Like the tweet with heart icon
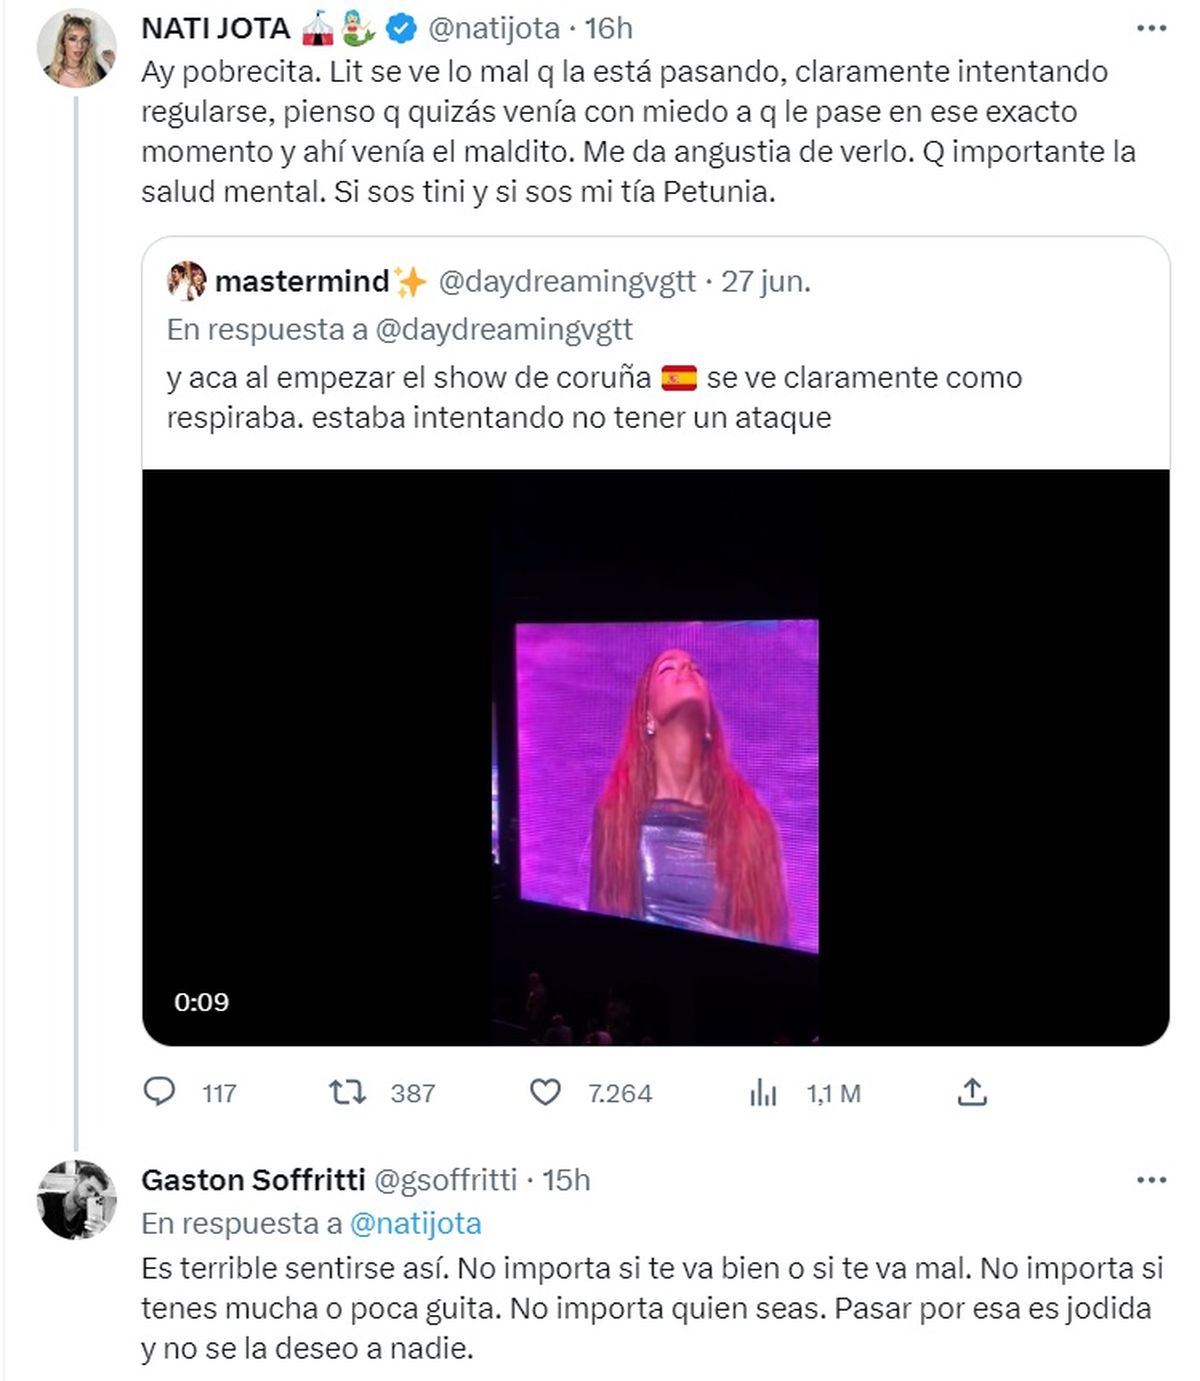 545,1092
